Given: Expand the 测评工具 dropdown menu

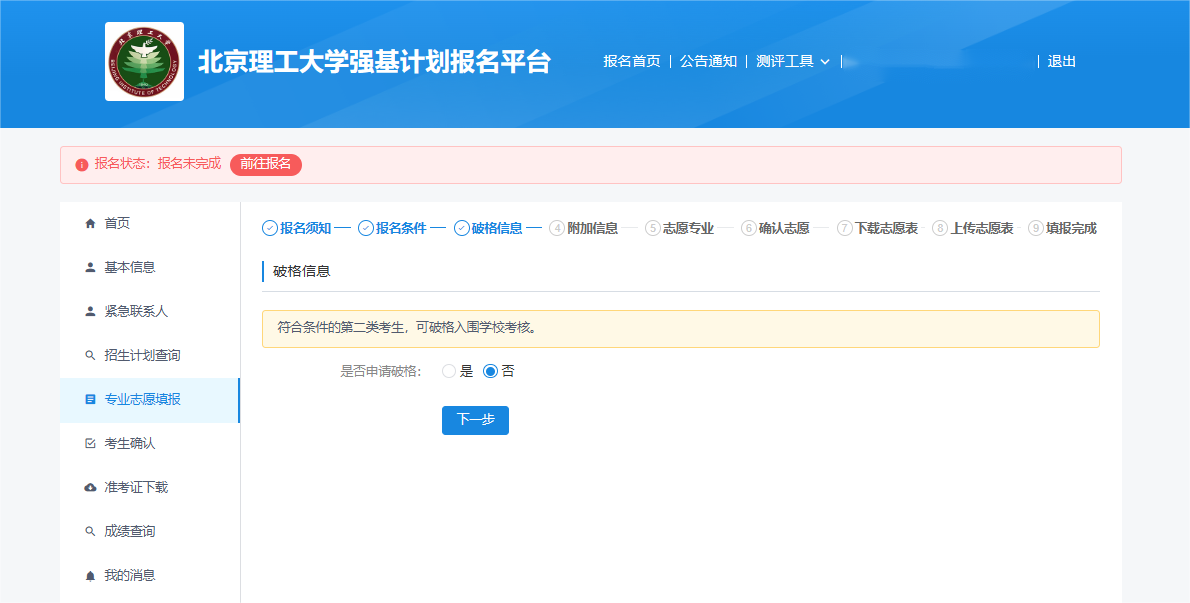Looking at the screenshot, I should pos(793,61).
